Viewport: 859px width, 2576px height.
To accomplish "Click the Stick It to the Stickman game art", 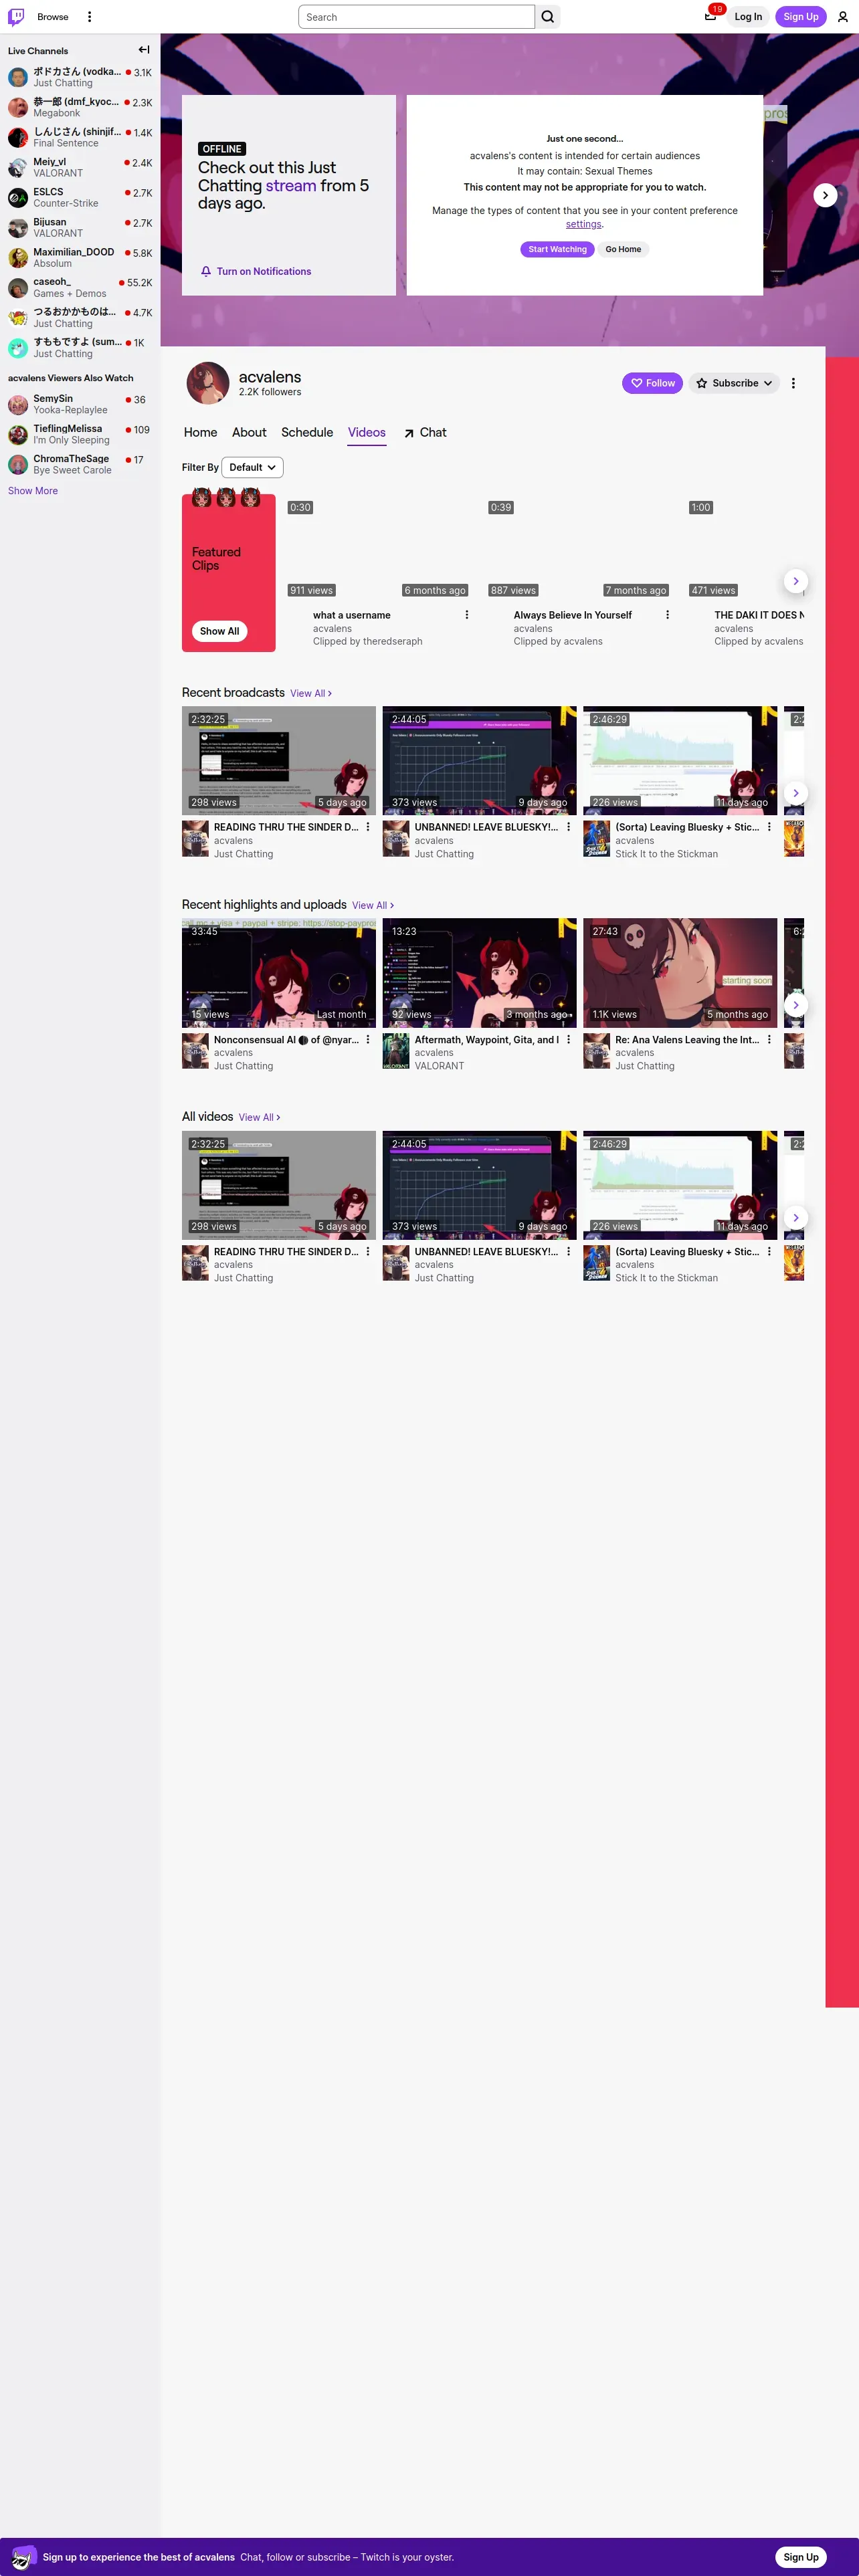I will click(596, 839).
